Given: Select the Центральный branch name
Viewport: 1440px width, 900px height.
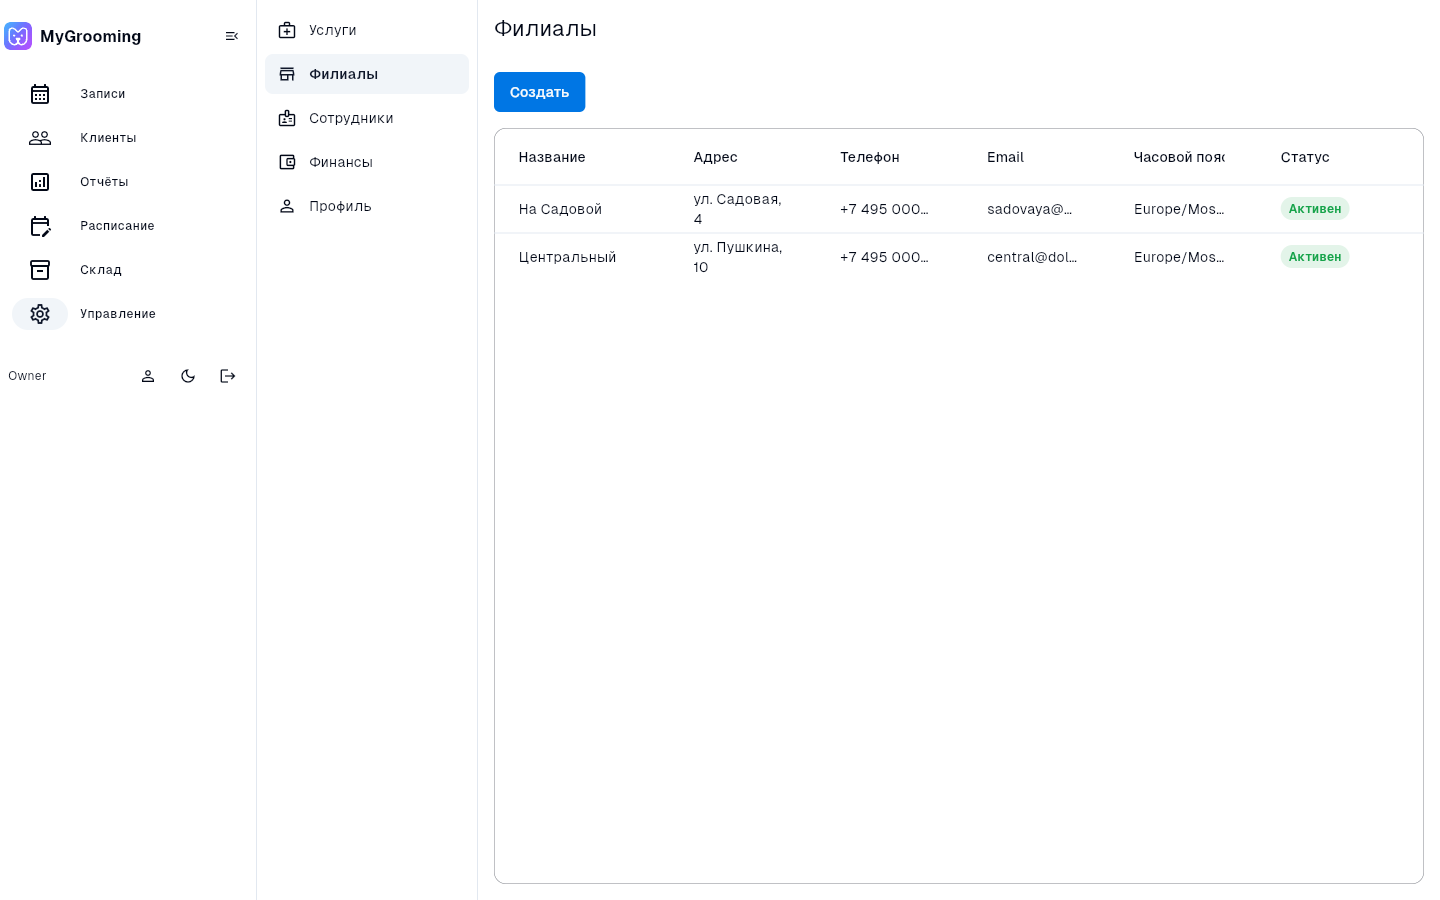Looking at the screenshot, I should pyautogui.click(x=567, y=257).
